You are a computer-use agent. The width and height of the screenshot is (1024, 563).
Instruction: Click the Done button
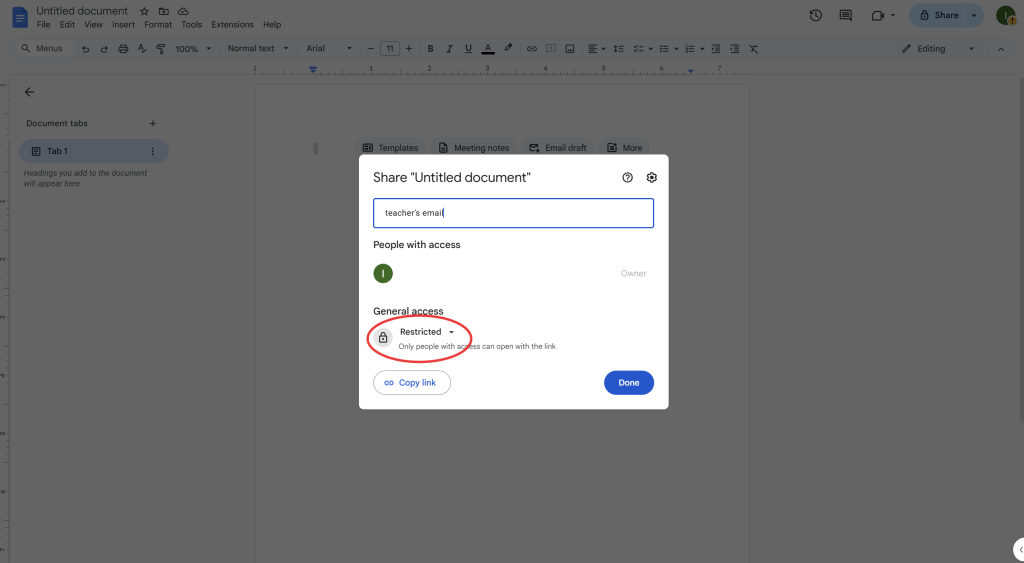pyautogui.click(x=628, y=383)
